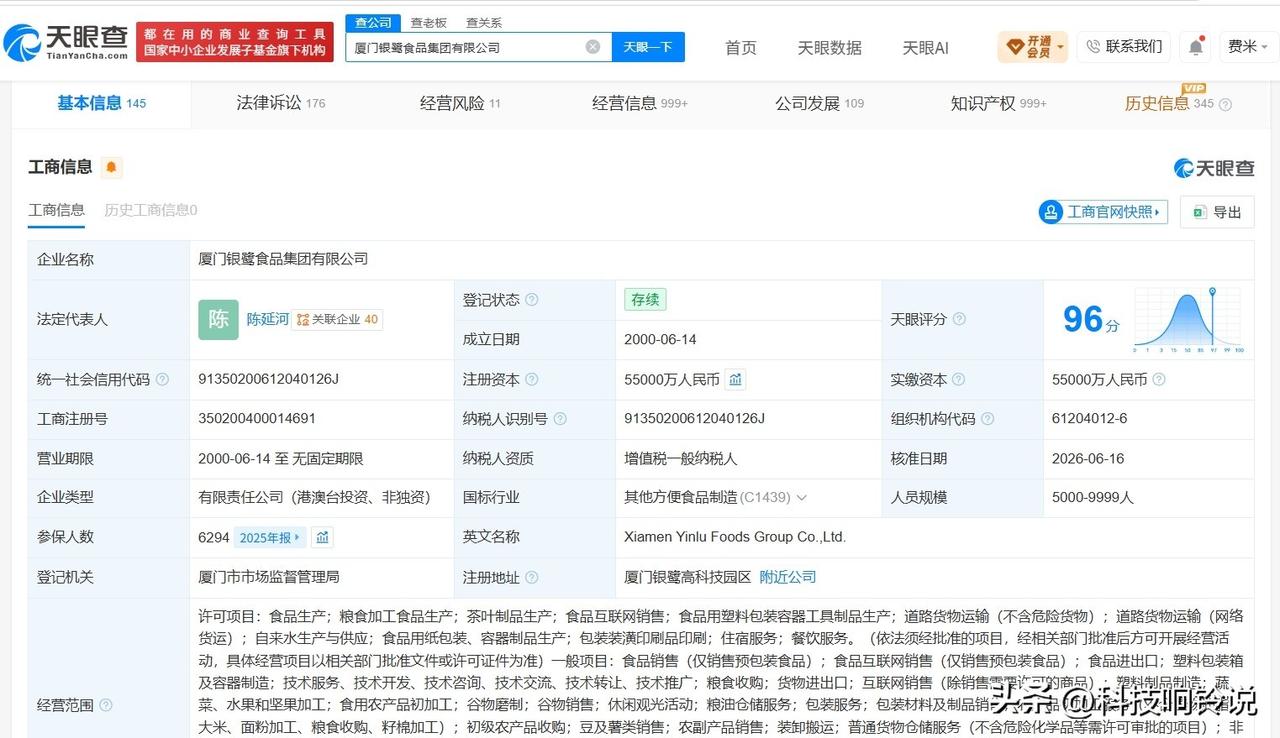Switch to 经营信息 tab

(x=640, y=103)
